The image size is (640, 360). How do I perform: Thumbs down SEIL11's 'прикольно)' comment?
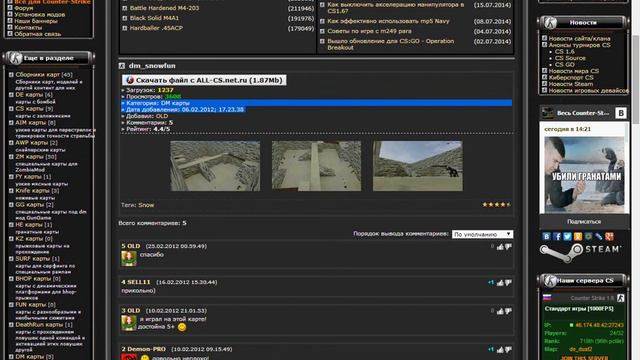pyautogui.click(x=508, y=282)
